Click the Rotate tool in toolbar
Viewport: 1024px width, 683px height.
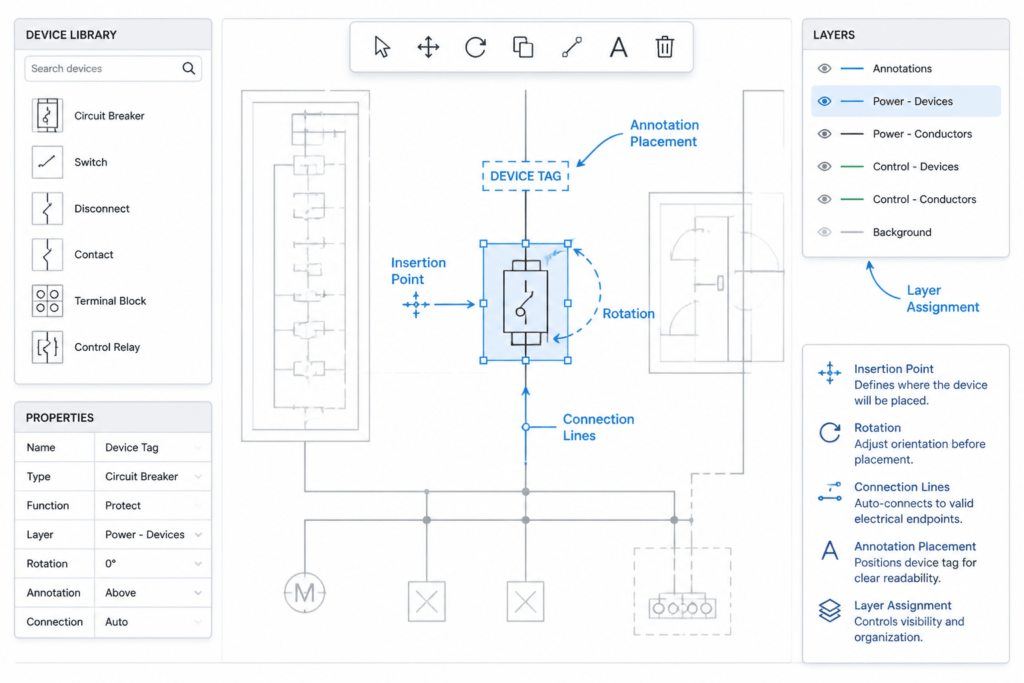point(475,47)
